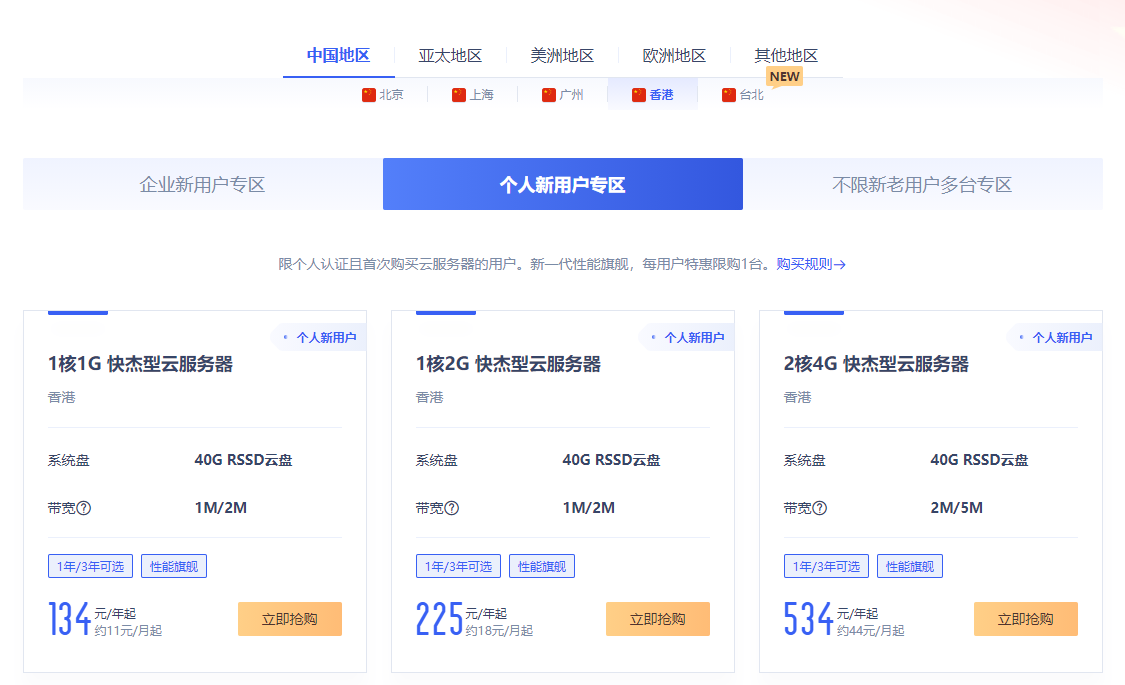
Task: Select the 台北 city tab
Action: tap(743, 95)
